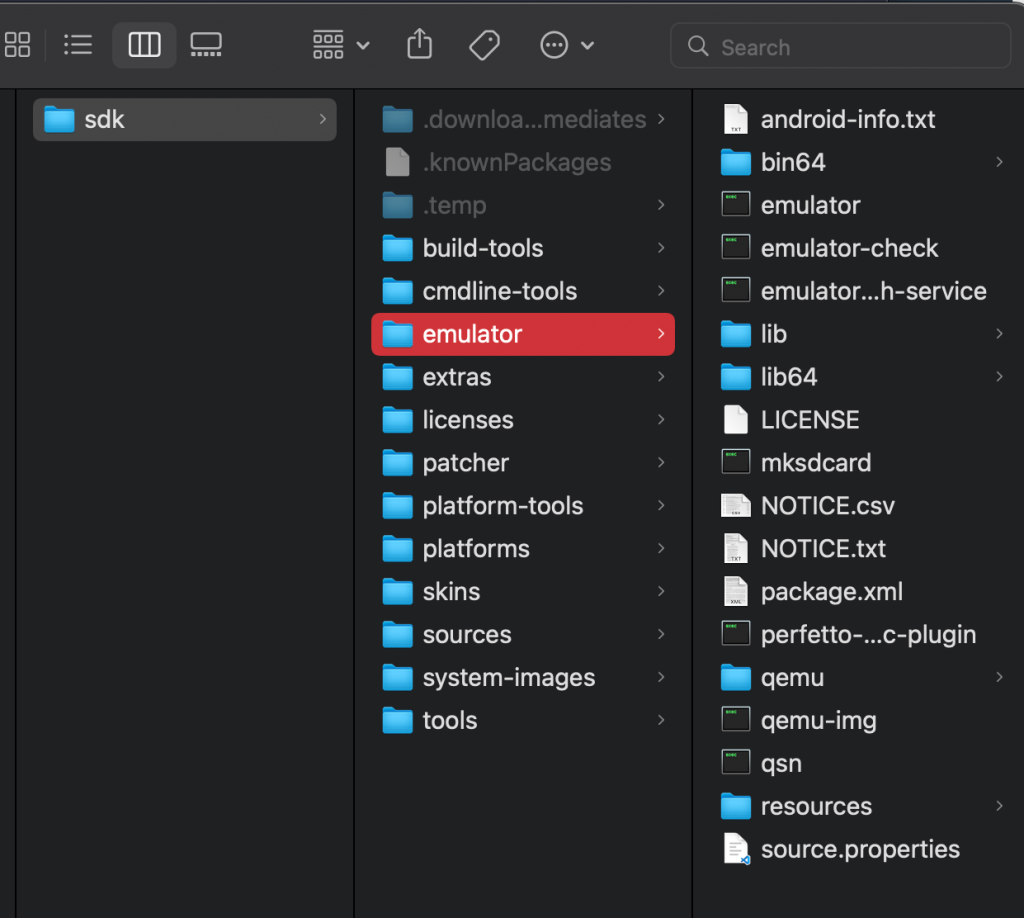Viewport: 1024px width, 918px height.
Task: Open the sources folder
Action: tap(523, 635)
